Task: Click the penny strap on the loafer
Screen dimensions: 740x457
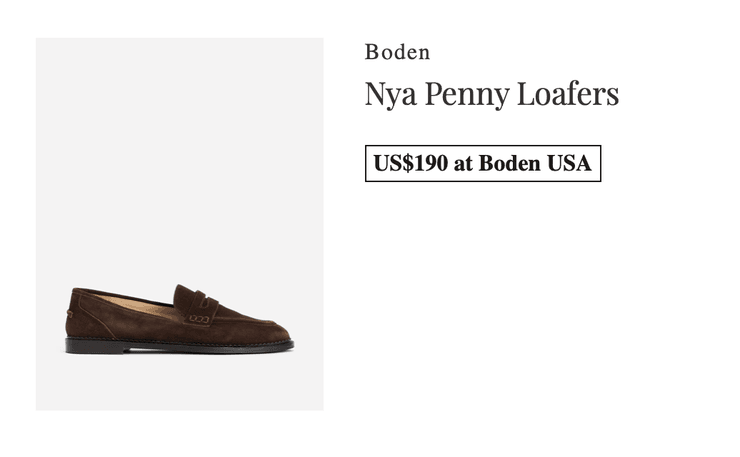Action: coord(204,298)
